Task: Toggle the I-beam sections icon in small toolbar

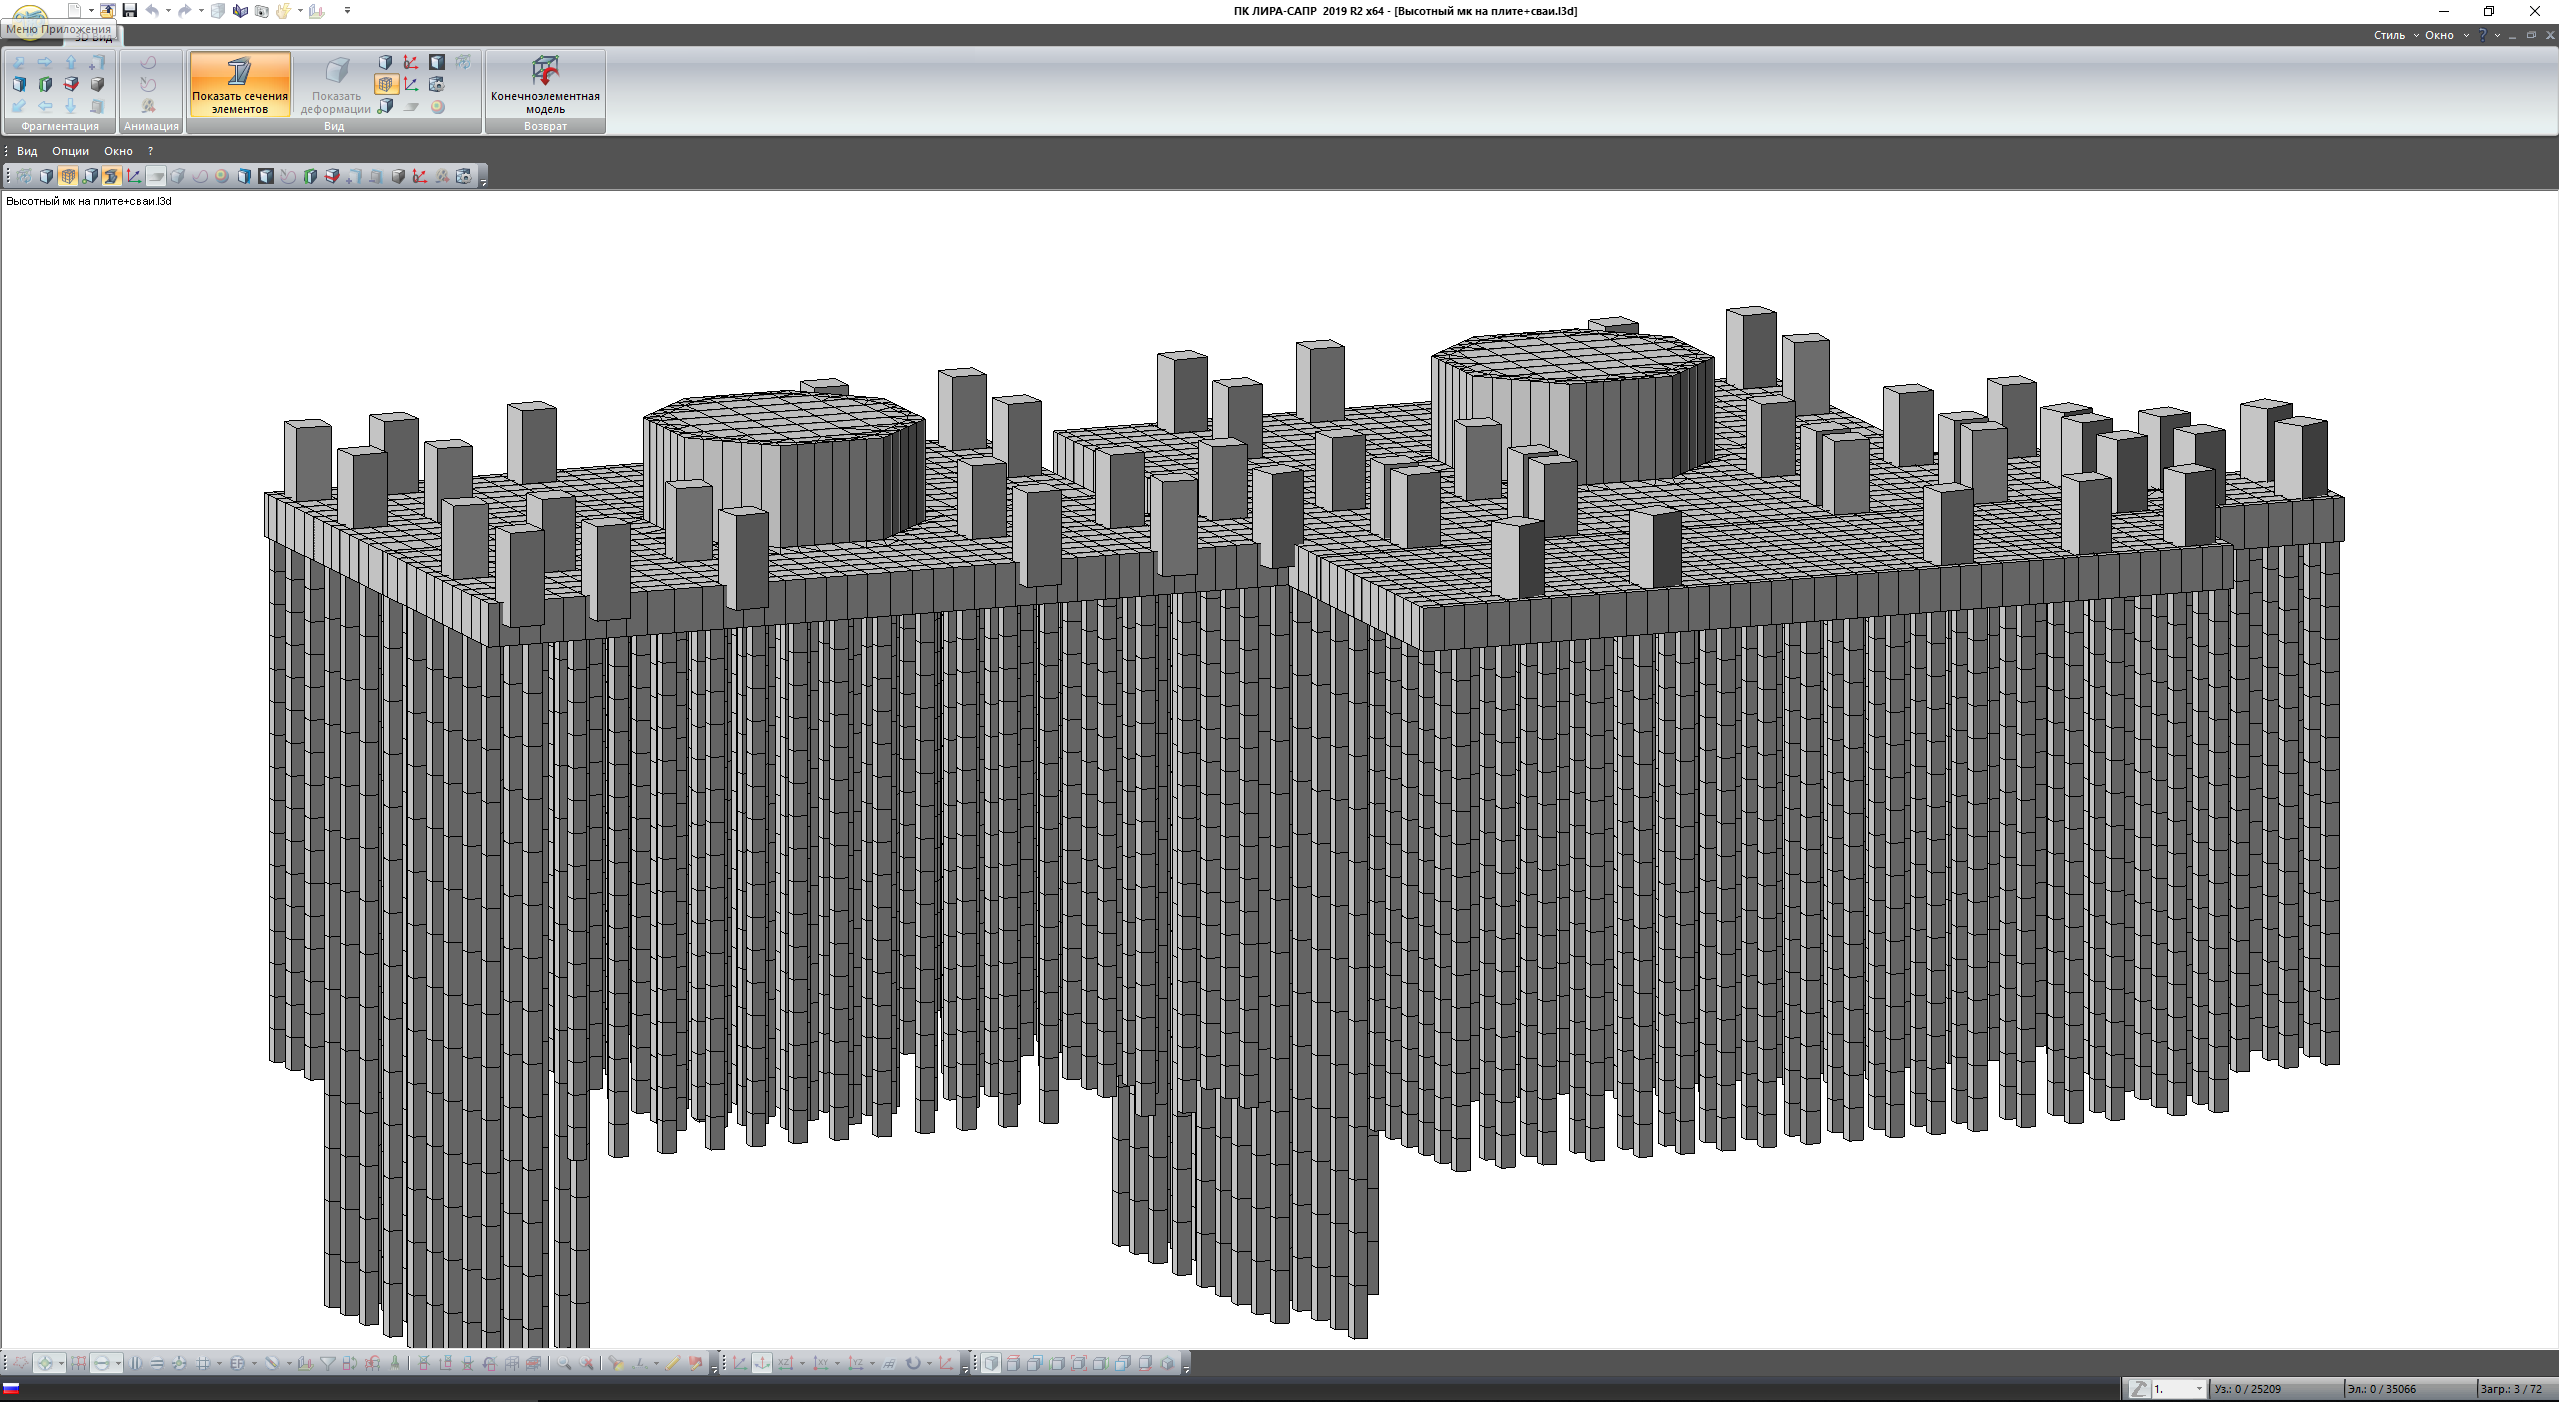Action: (x=111, y=176)
